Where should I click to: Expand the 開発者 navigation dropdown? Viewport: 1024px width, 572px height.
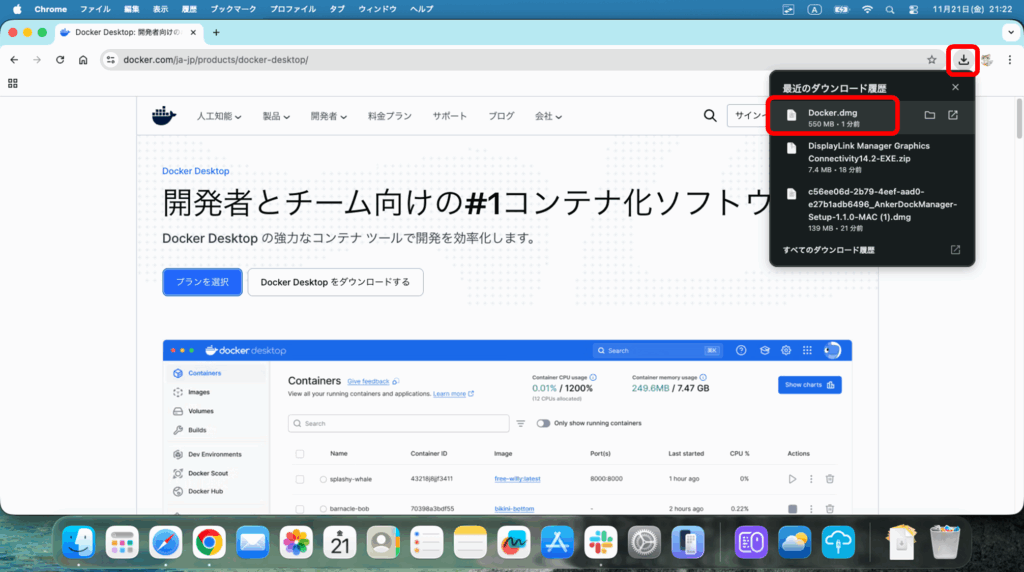(328, 116)
